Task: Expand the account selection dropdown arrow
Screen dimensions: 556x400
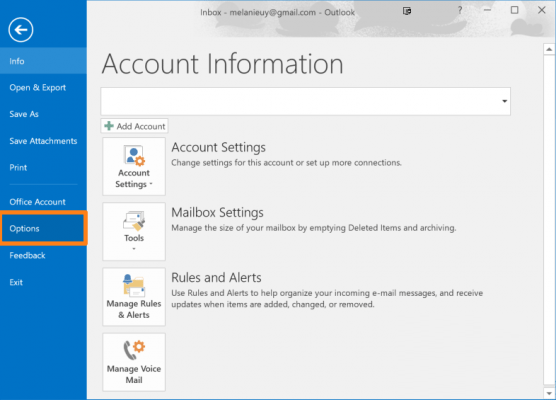Action: pos(504,101)
